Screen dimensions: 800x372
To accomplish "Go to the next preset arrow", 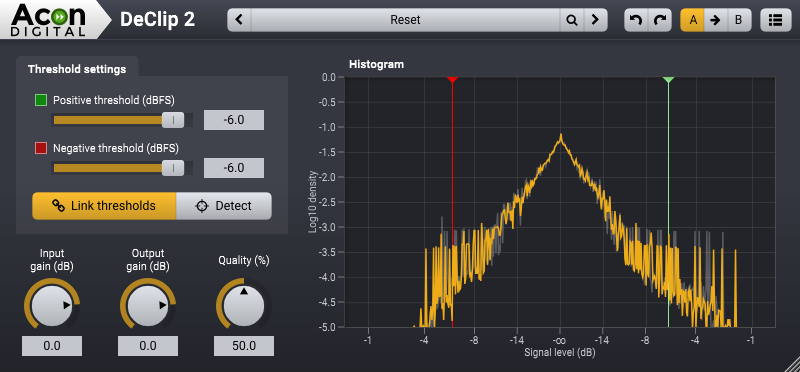I will 595,20.
